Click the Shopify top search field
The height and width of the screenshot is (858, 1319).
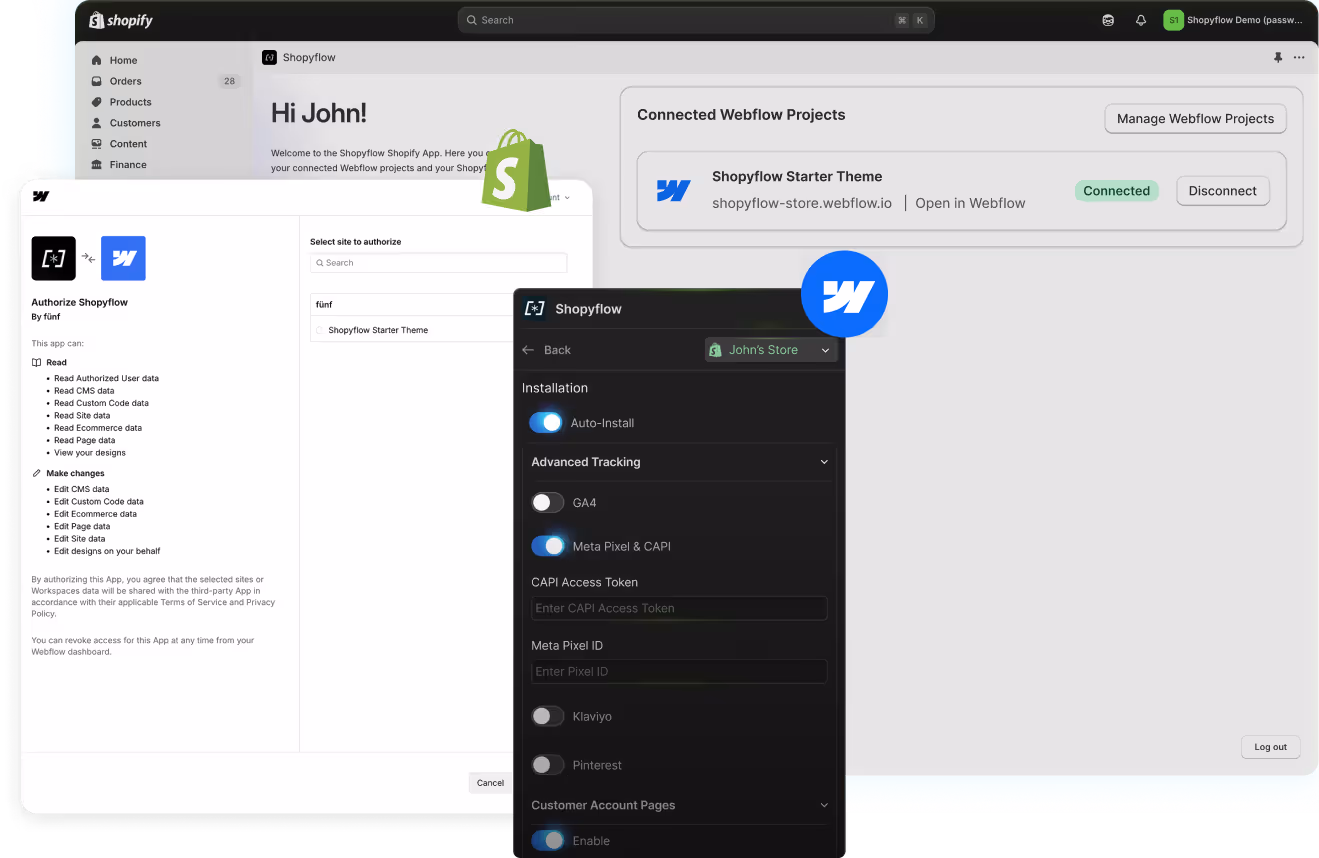pos(696,20)
